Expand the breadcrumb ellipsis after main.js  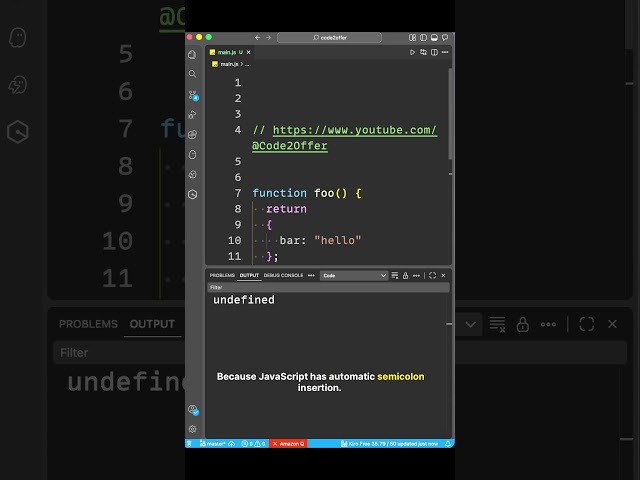(x=247, y=64)
